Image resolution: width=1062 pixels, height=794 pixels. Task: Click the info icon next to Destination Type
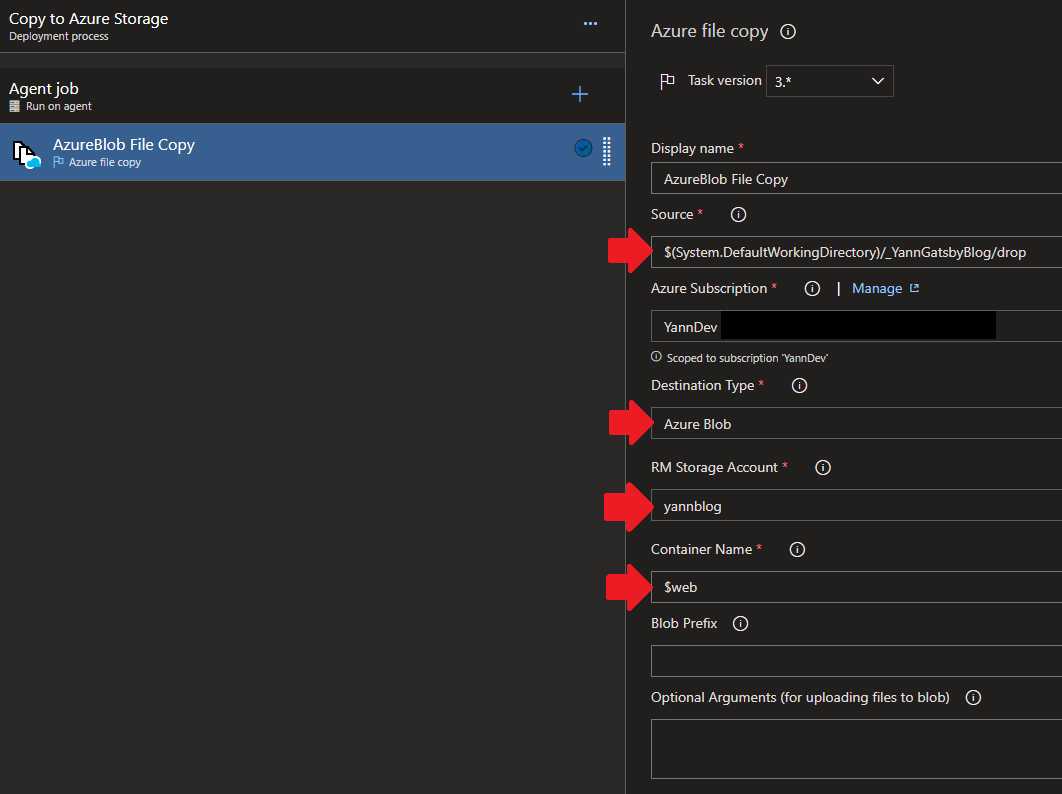point(799,386)
